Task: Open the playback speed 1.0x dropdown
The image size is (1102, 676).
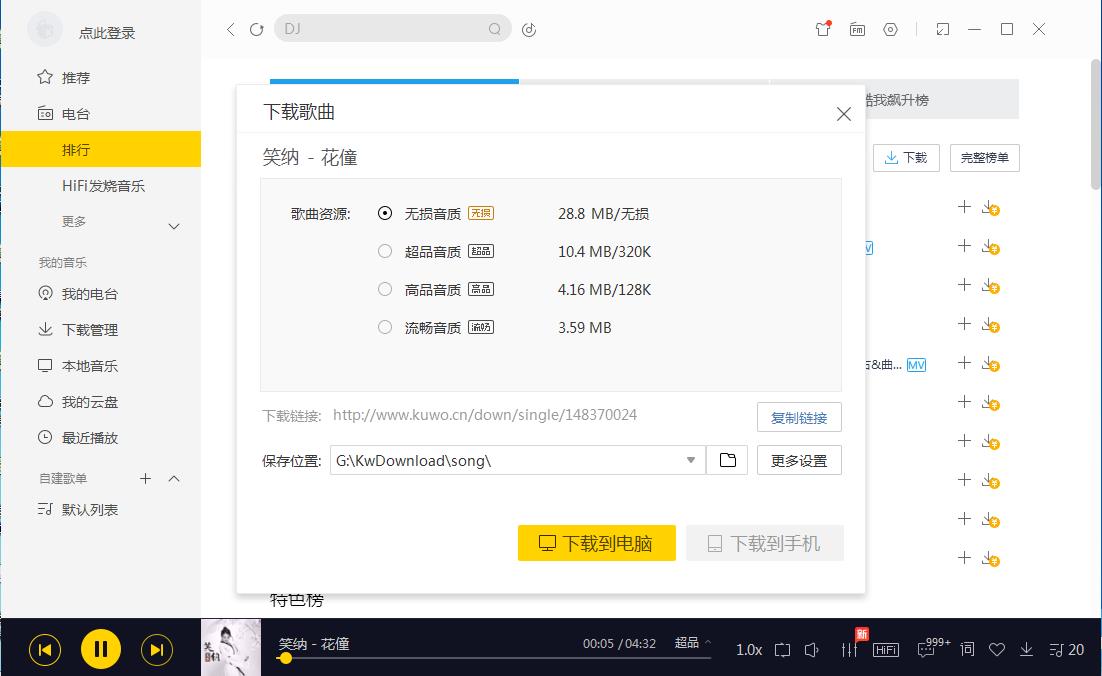Action: click(x=748, y=649)
